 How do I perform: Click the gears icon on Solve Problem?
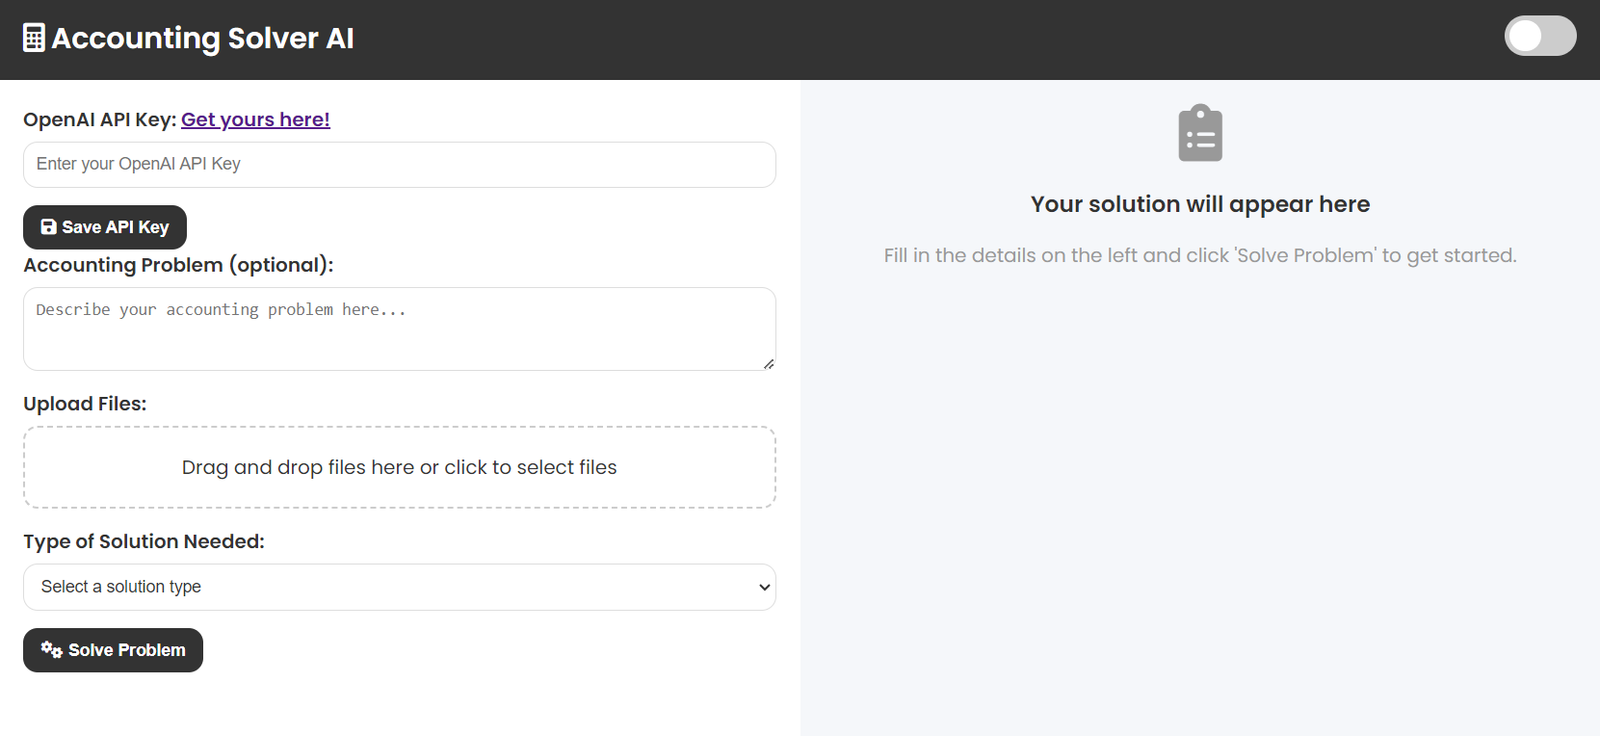51,650
